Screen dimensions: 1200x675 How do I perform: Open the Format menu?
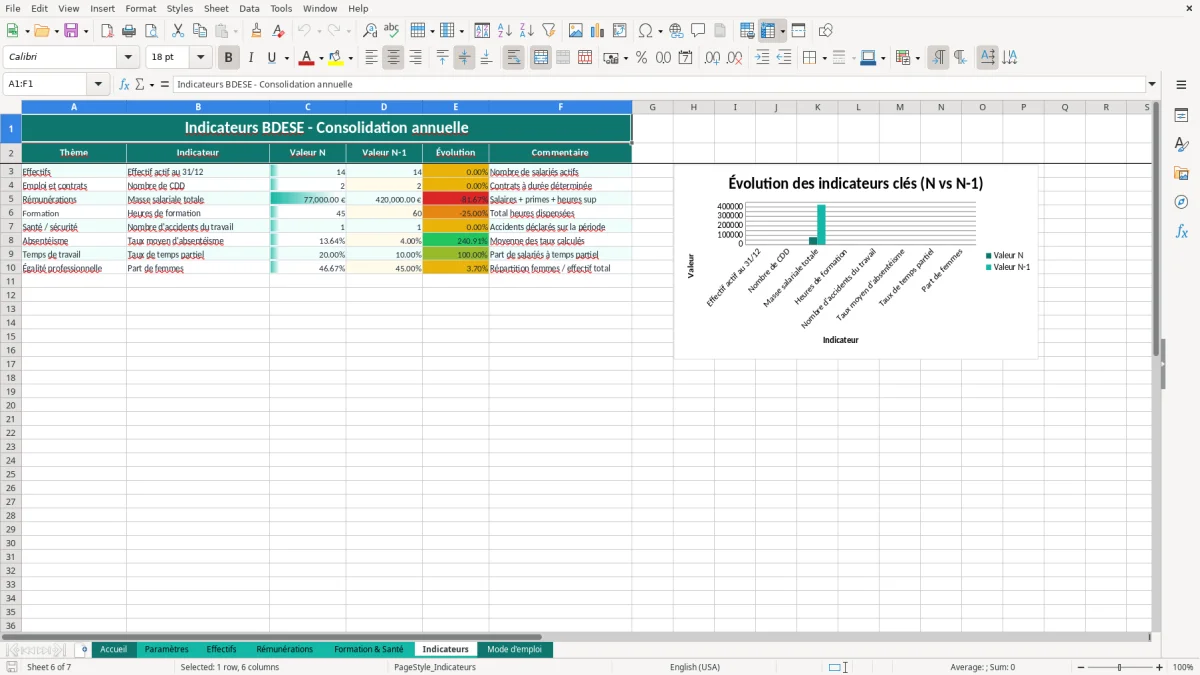pyautogui.click(x=140, y=8)
